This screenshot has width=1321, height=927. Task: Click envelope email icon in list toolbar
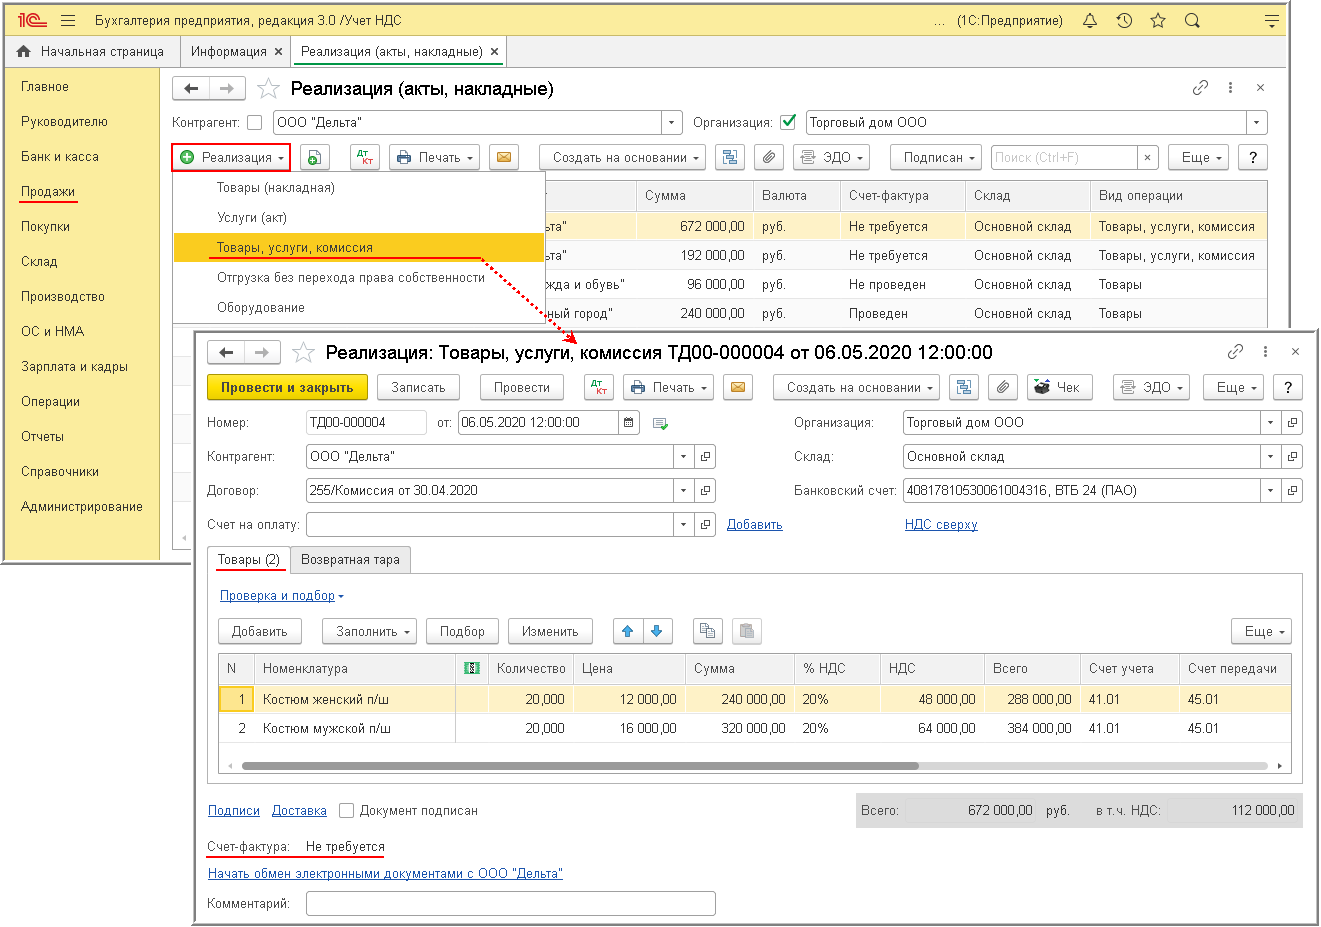pos(504,157)
